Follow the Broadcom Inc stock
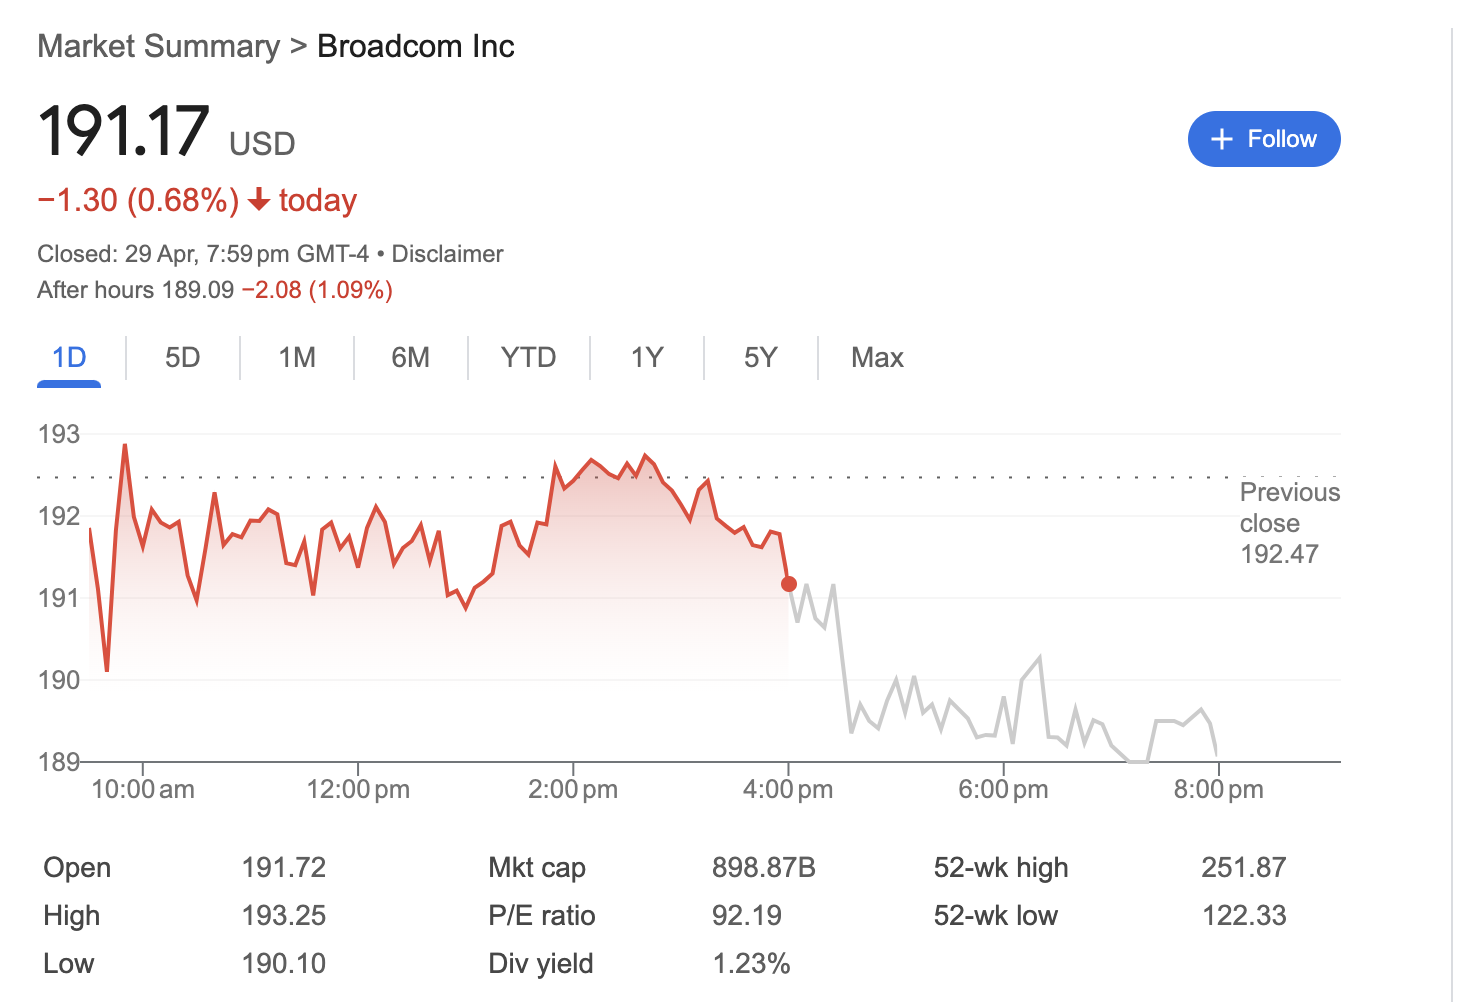 [x=1264, y=139]
